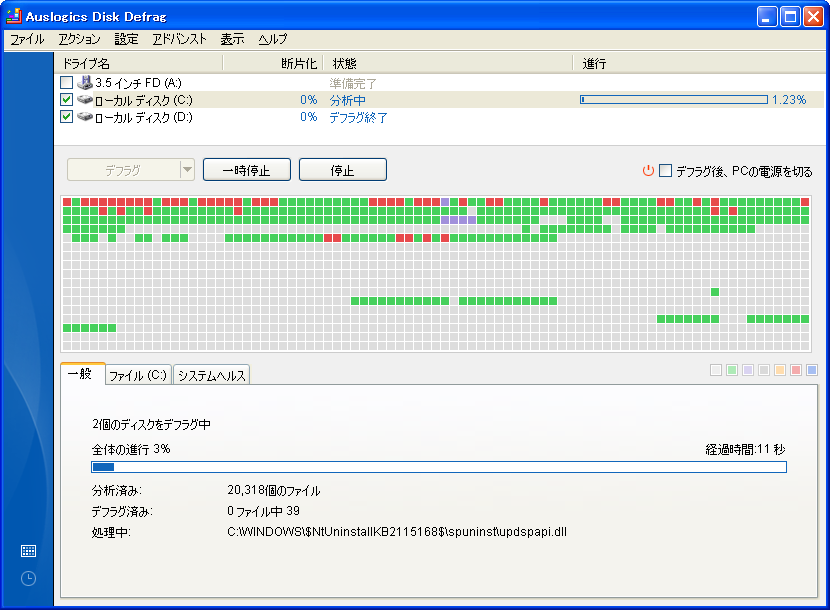830x610 pixels.
Task: Click the デフラグ終了 status text
Action: [358, 117]
